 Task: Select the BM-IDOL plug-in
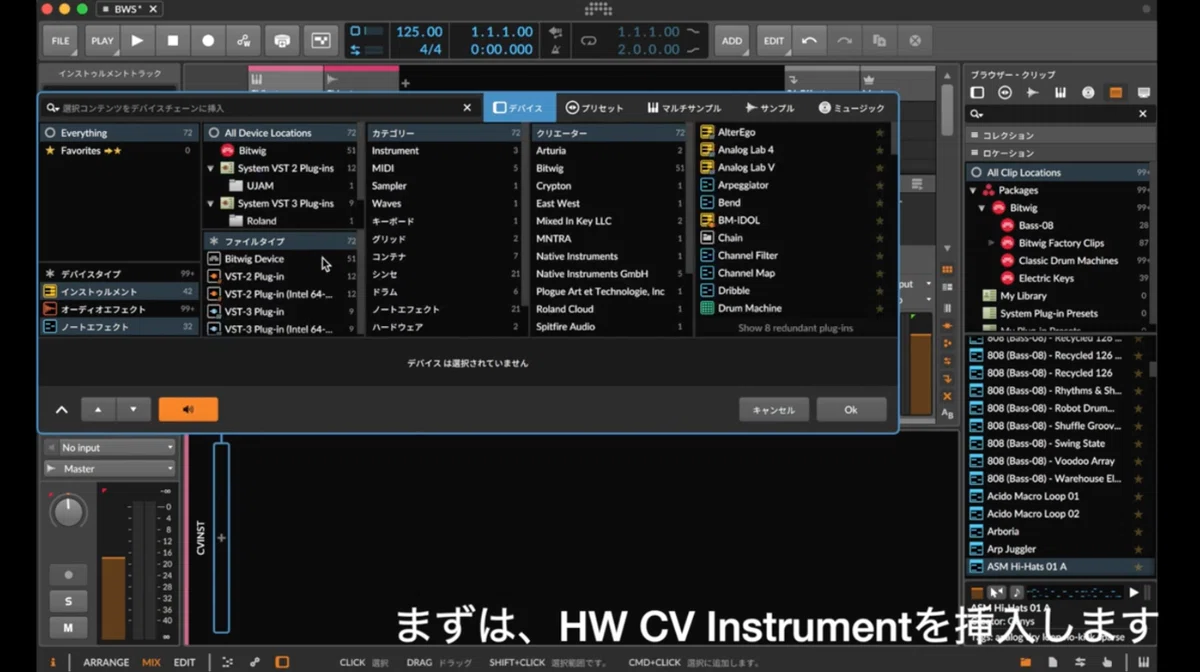click(x=793, y=220)
